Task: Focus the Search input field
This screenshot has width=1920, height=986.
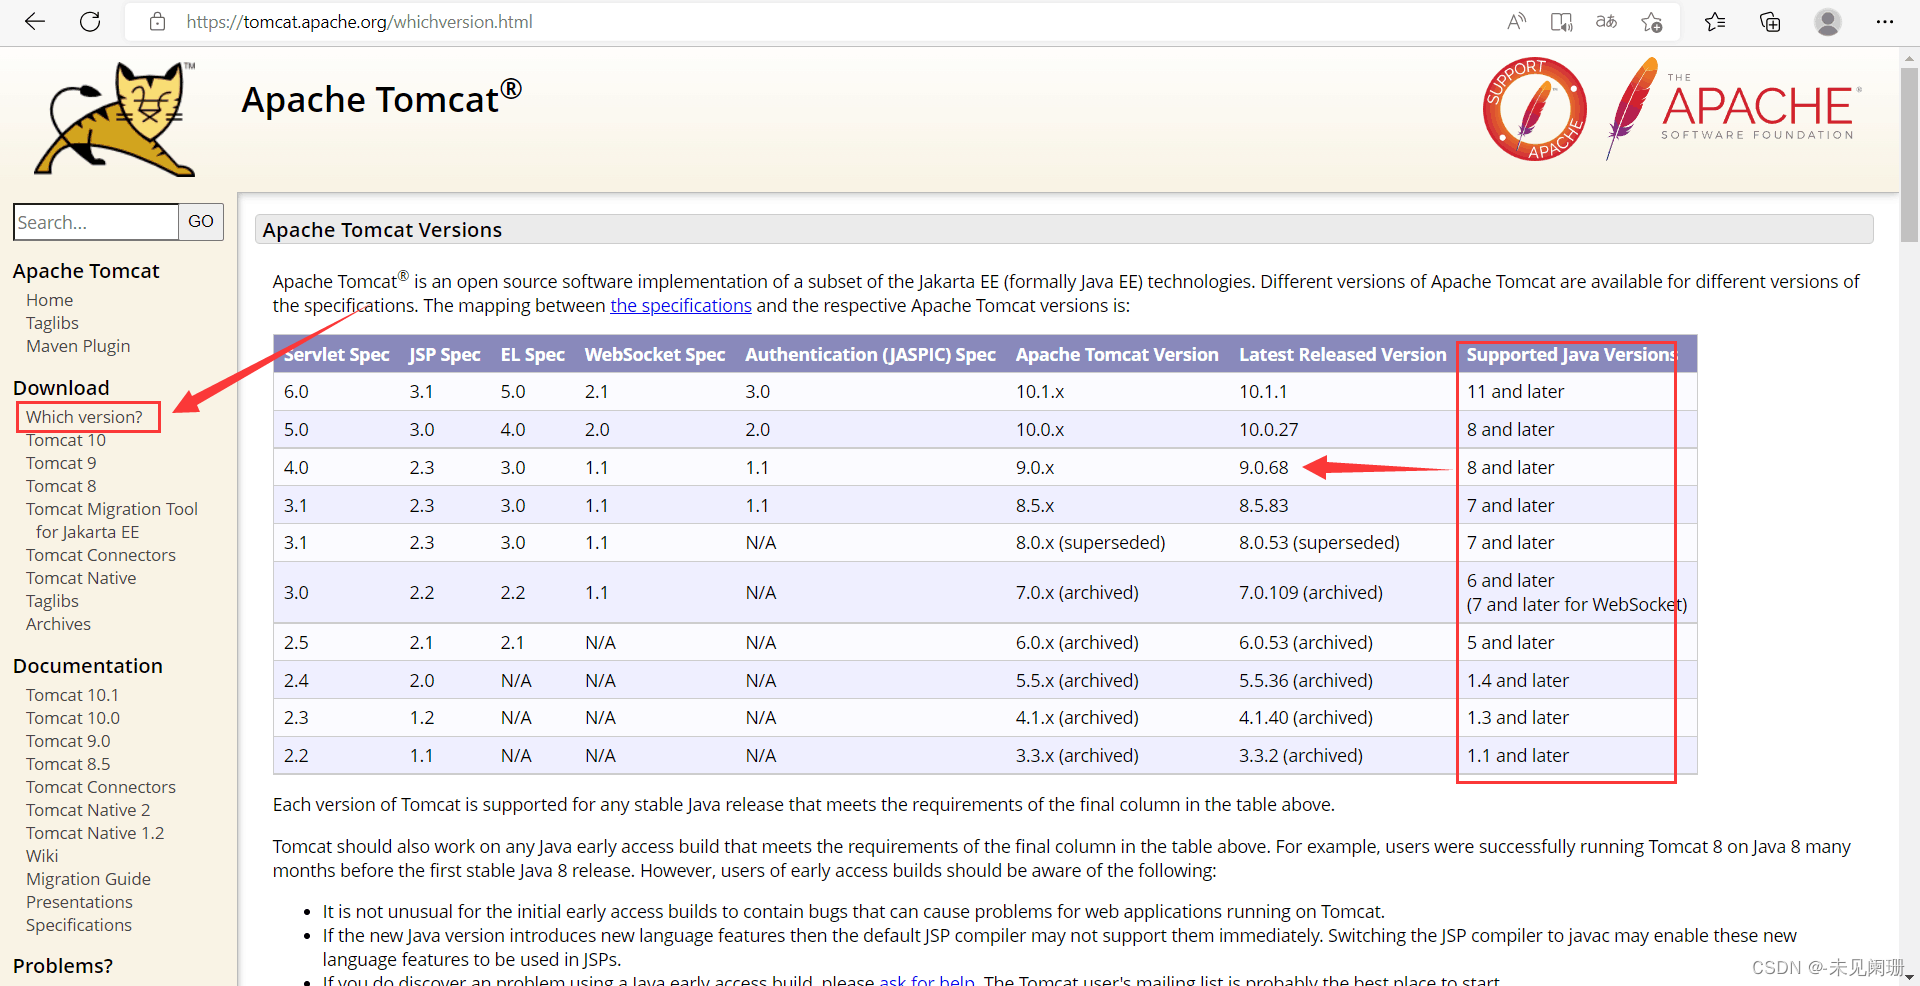Action: pyautogui.click(x=96, y=222)
